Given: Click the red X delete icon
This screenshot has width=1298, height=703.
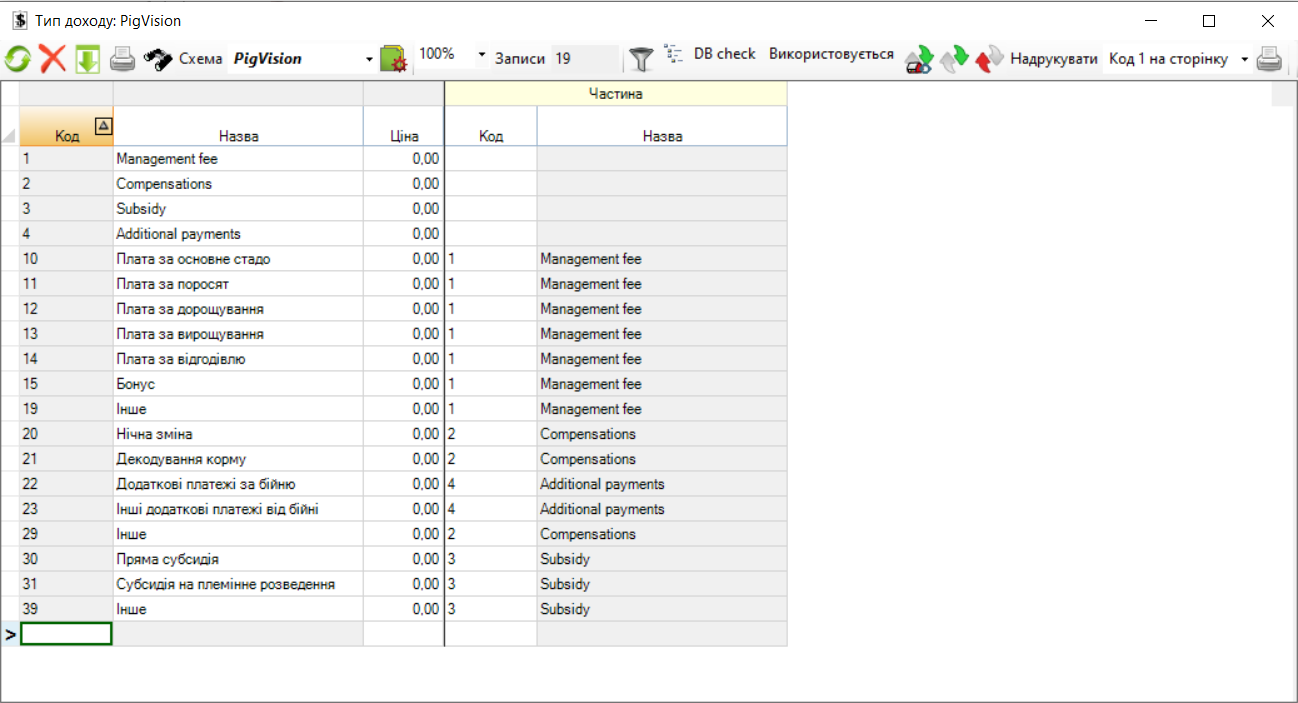Looking at the screenshot, I should [53, 59].
